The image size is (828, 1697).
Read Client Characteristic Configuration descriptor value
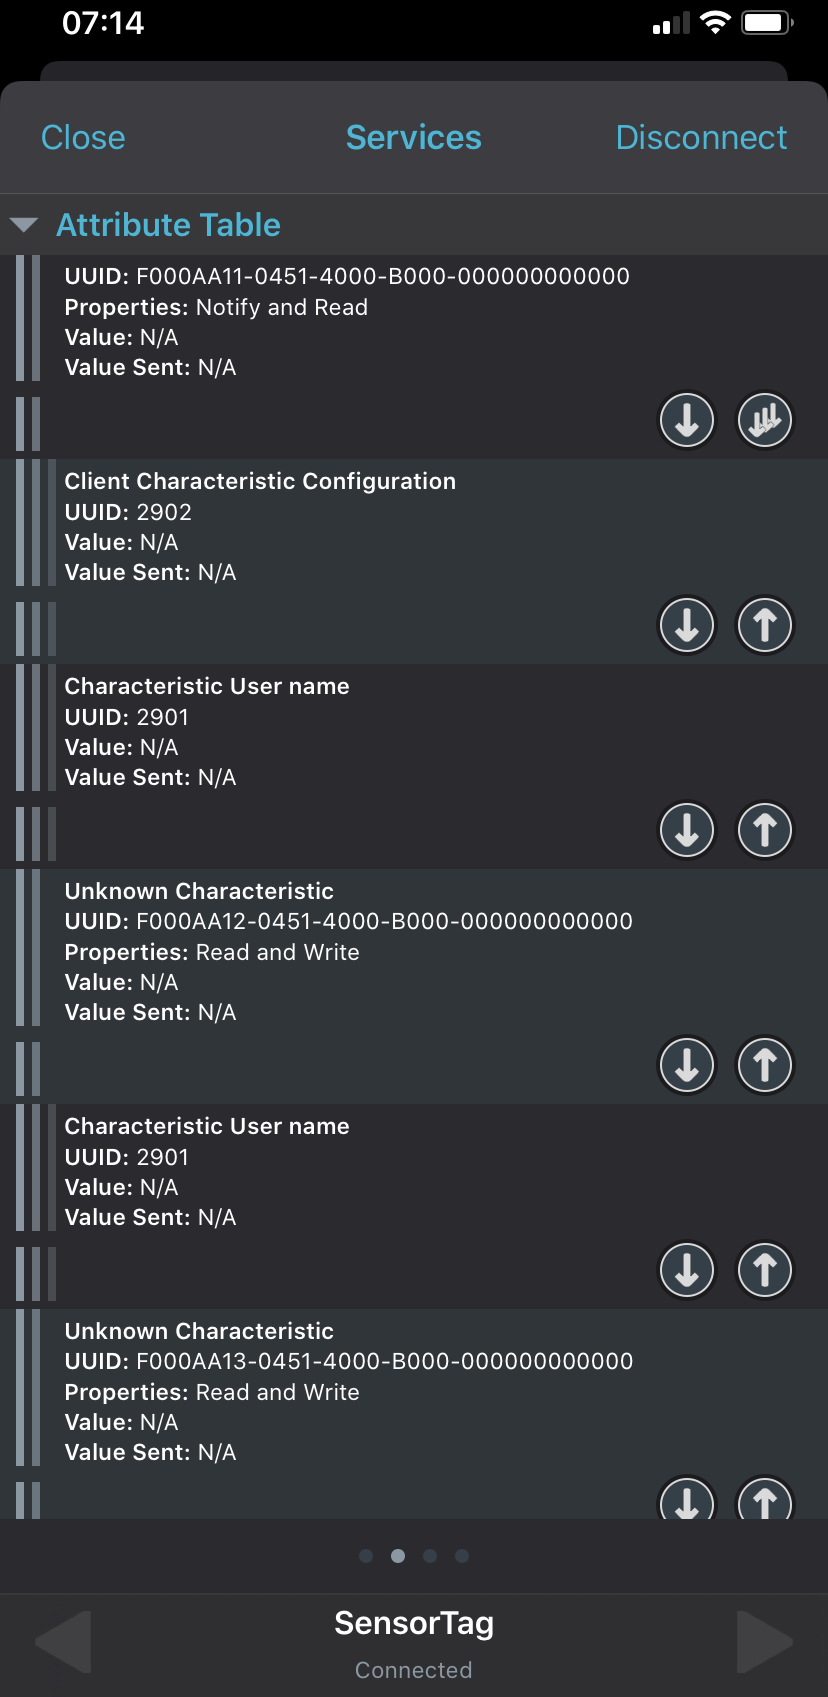point(687,625)
